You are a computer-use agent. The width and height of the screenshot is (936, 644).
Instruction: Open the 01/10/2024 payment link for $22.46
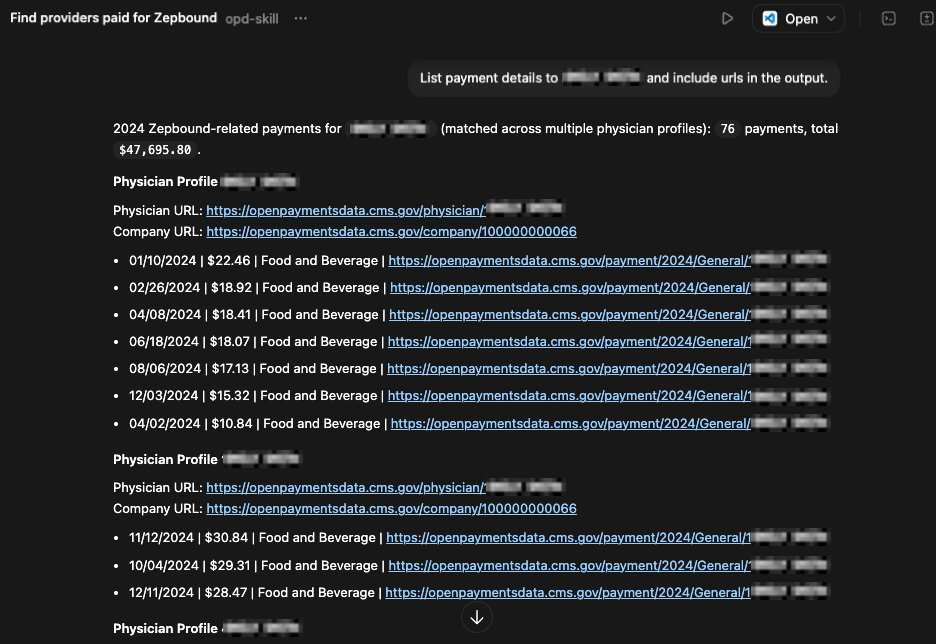pyautogui.click(x=568, y=260)
